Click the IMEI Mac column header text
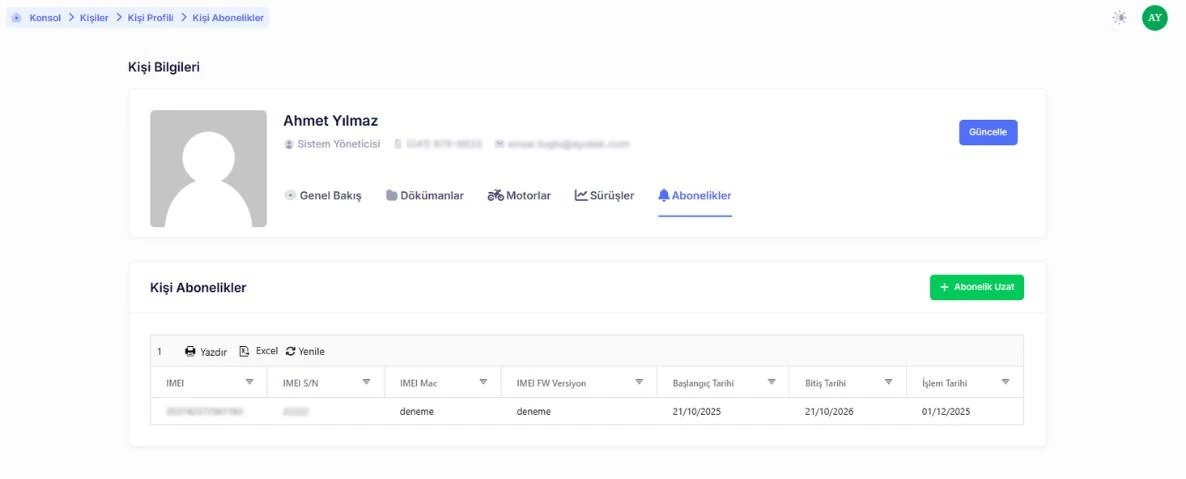This screenshot has width=1186, height=479. tap(418, 383)
